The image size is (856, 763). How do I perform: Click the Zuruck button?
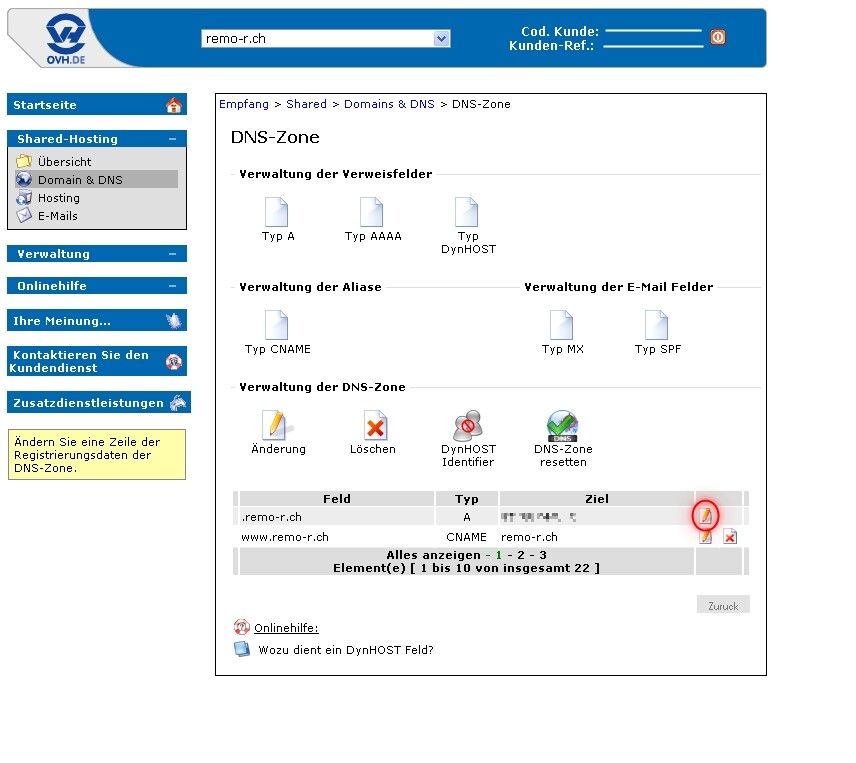pyautogui.click(x=722, y=606)
